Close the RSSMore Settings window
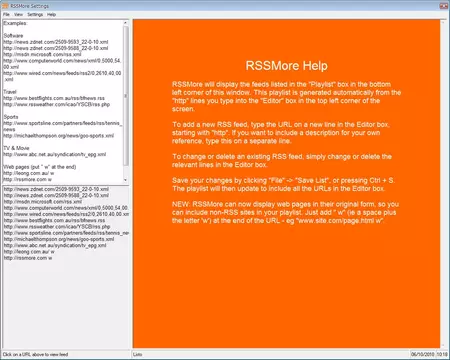This screenshot has height=360, width=450. tap(444, 6)
